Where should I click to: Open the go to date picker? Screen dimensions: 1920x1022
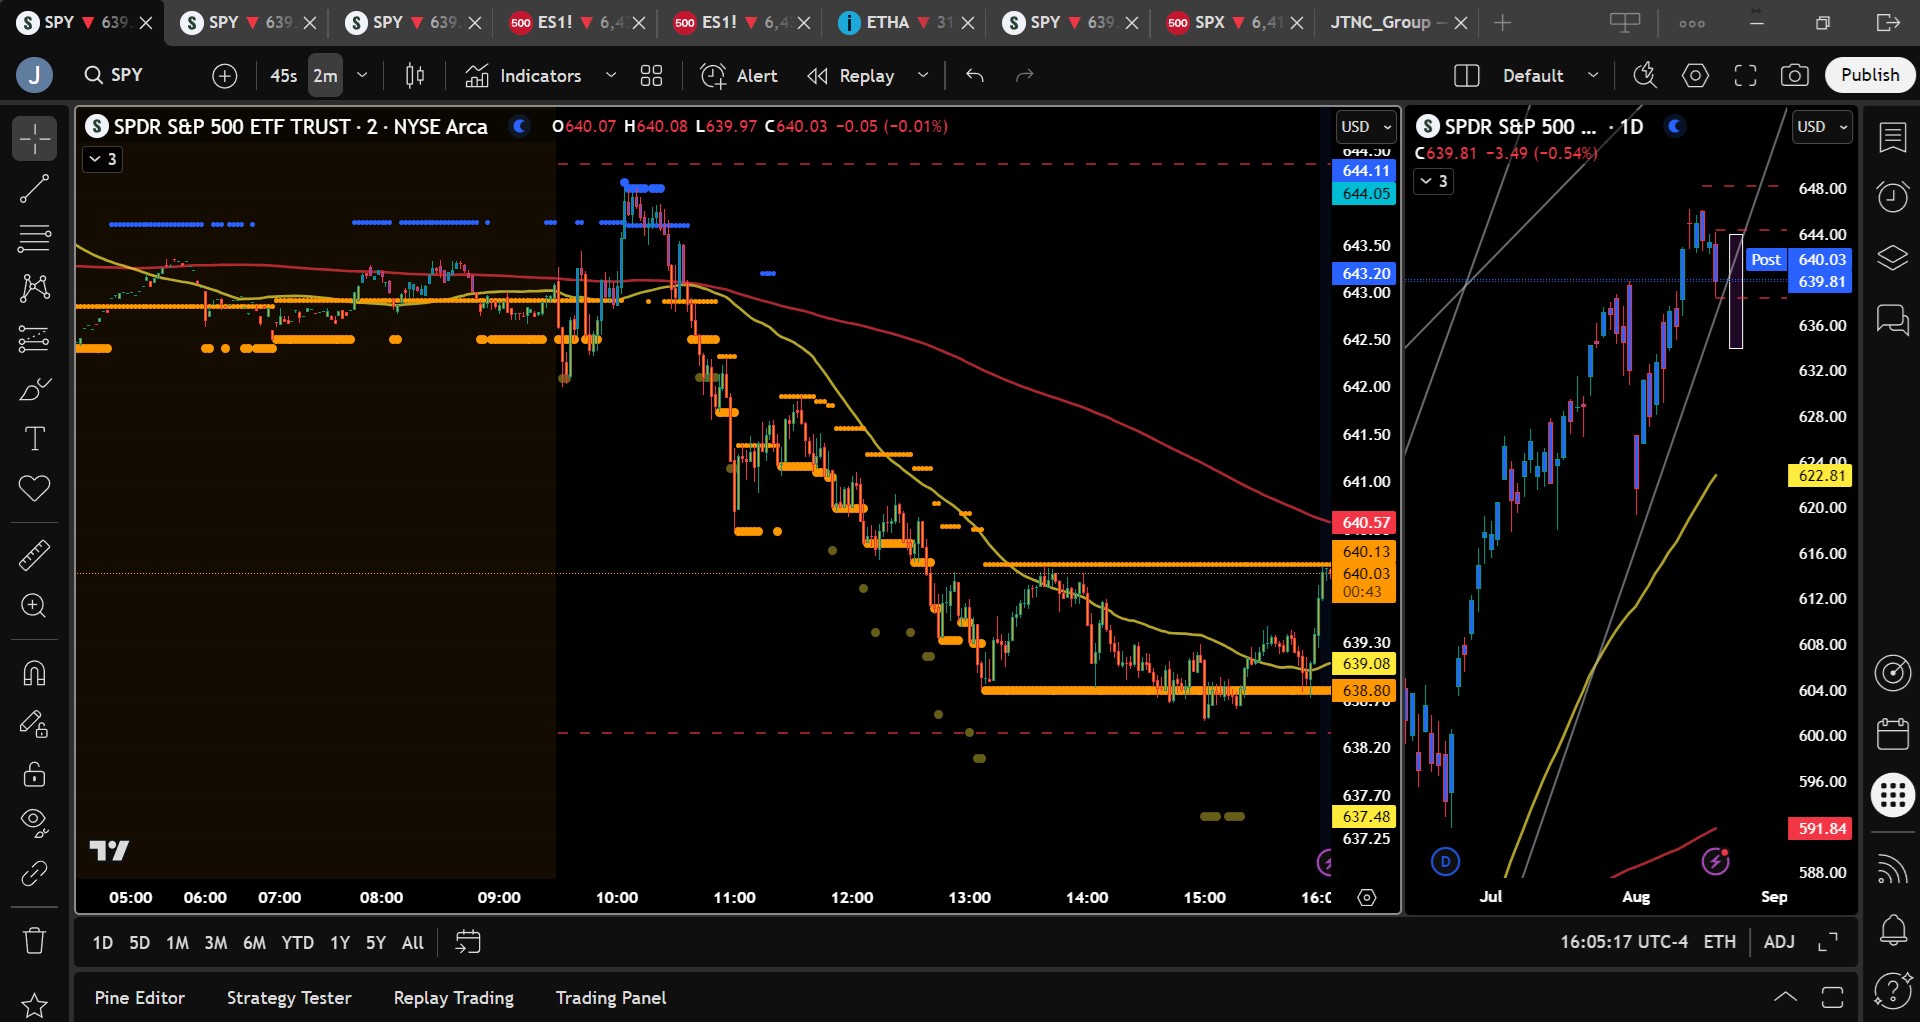click(468, 942)
